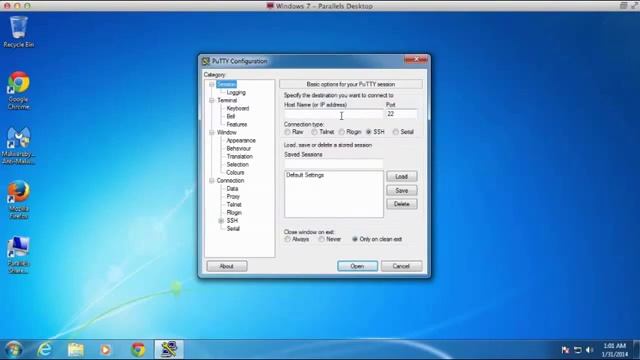The width and height of the screenshot is (640, 360).
Task: Open the system clock showing 1/31/2014
Action: click(x=615, y=350)
